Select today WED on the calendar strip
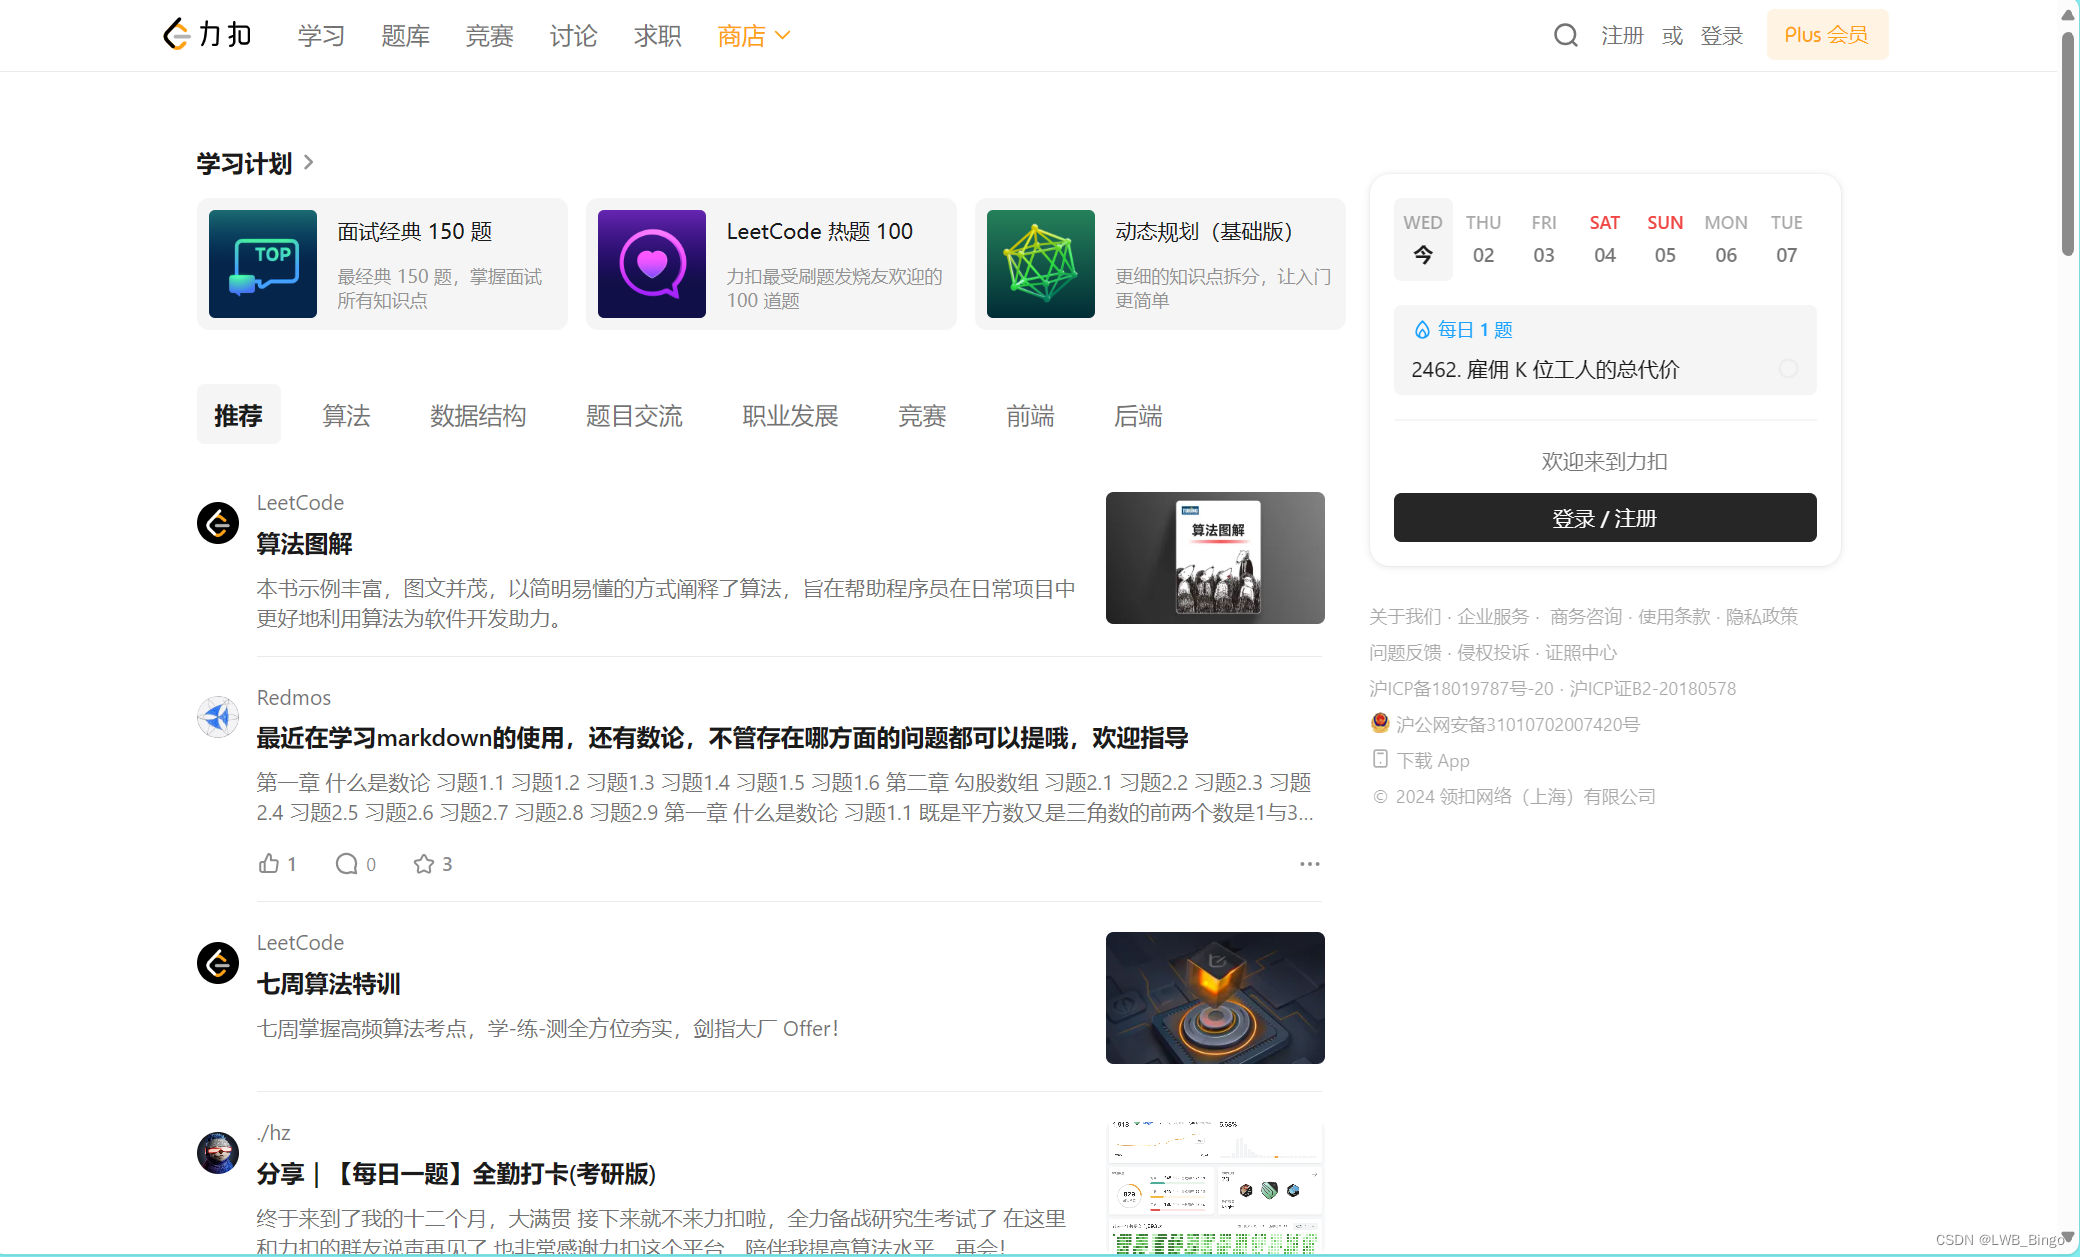This screenshot has width=2080, height=1257. (1422, 240)
